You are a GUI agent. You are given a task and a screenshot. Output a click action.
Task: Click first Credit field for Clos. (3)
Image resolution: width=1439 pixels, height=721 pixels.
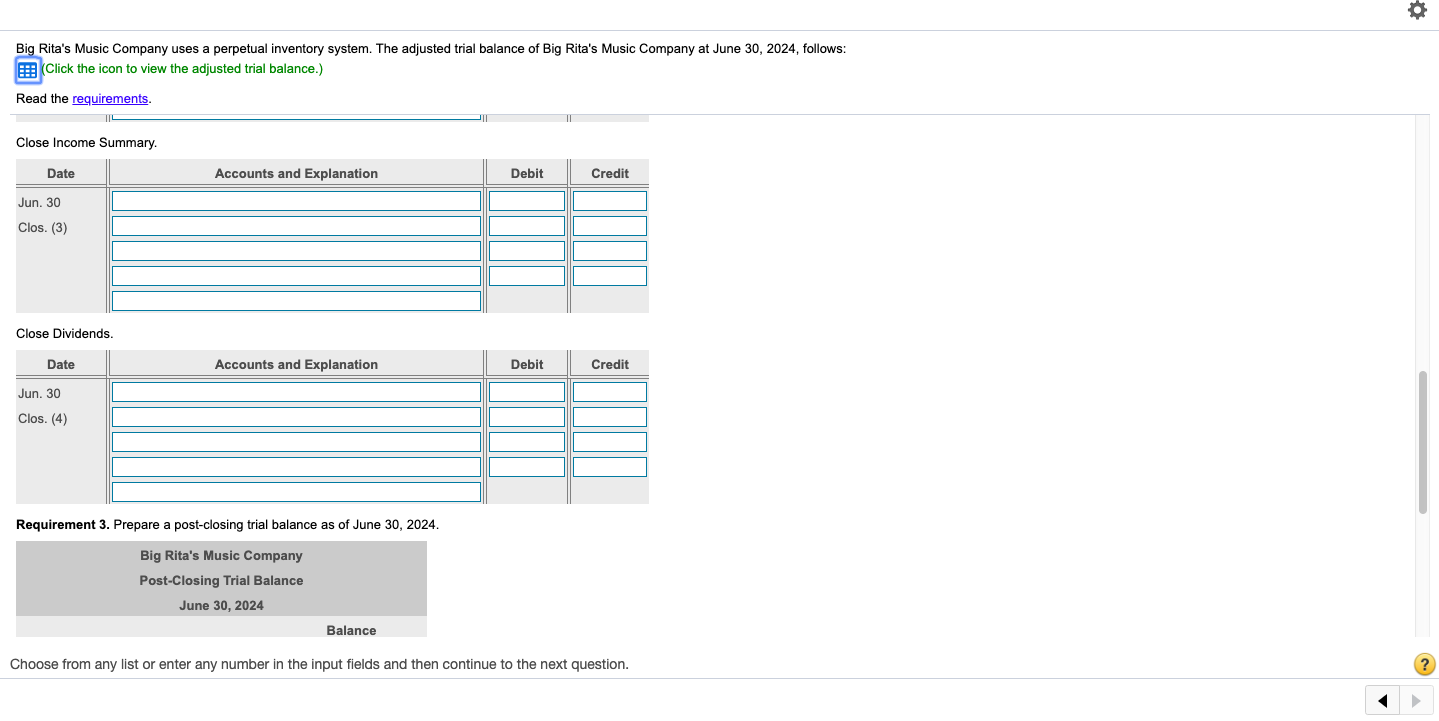tap(610, 201)
